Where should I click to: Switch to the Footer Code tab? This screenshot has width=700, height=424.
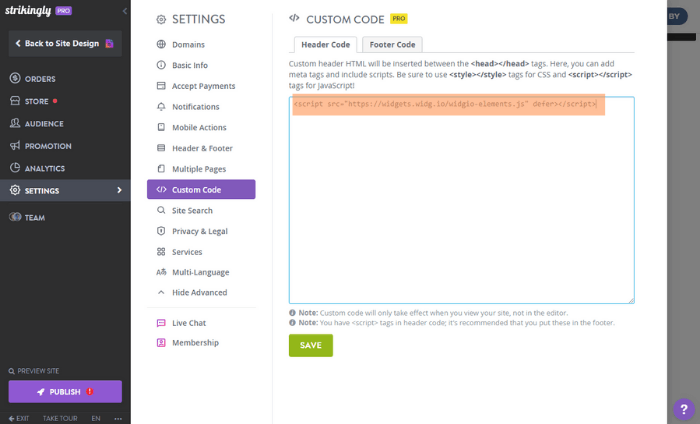coord(392,45)
